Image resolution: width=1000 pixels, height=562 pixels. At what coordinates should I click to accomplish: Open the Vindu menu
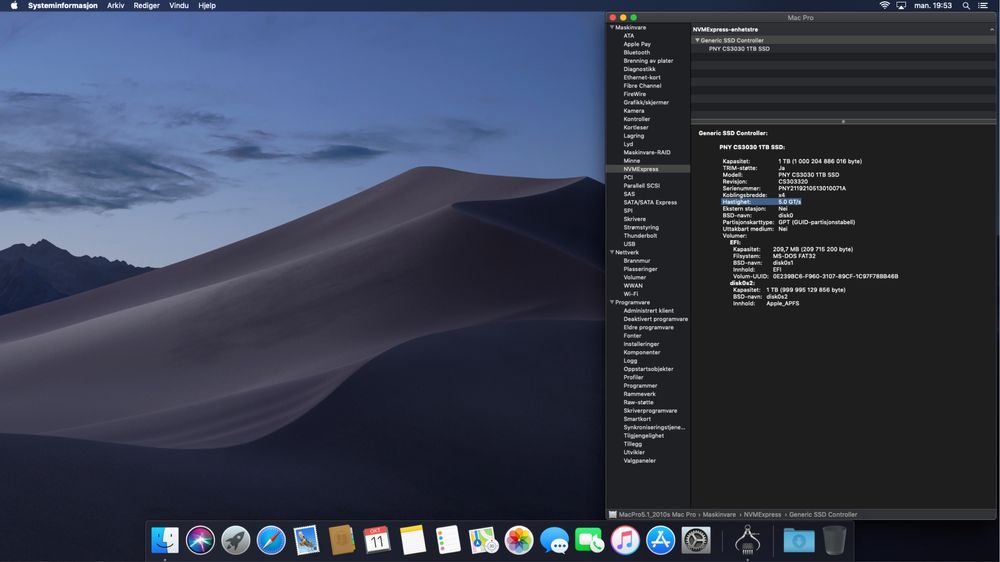coord(179,5)
